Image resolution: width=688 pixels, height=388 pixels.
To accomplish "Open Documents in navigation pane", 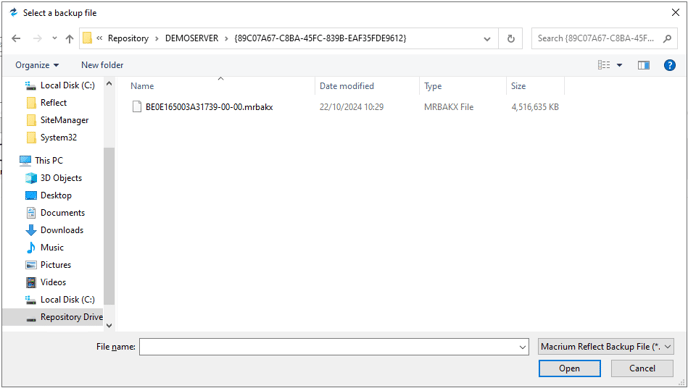I will click(62, 212).
